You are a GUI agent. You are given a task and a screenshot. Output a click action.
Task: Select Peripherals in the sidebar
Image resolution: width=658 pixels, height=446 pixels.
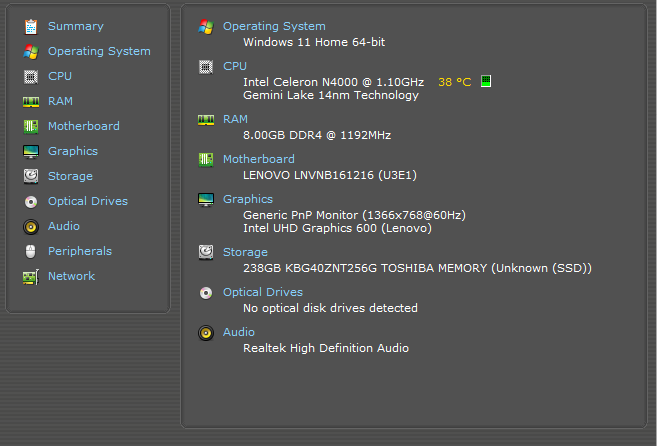pyautogui.click(x=80, y=251)
